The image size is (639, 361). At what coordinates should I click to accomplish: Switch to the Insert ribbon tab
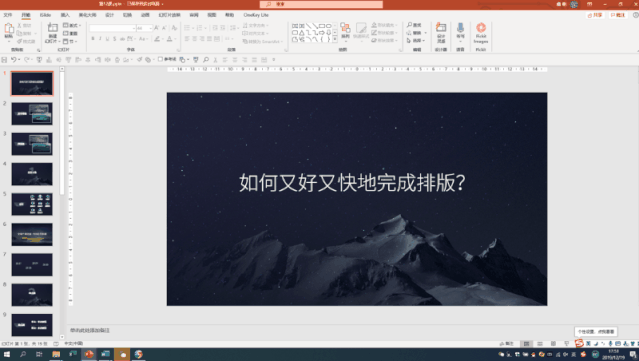65,15
